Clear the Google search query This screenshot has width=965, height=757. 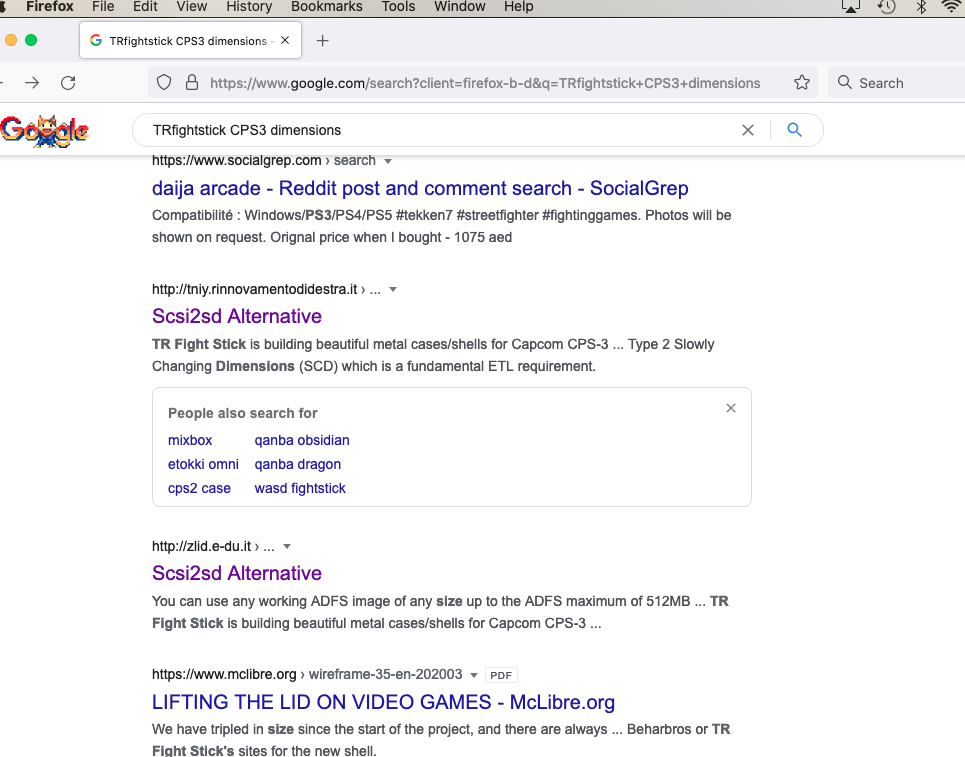coord(748,130)
